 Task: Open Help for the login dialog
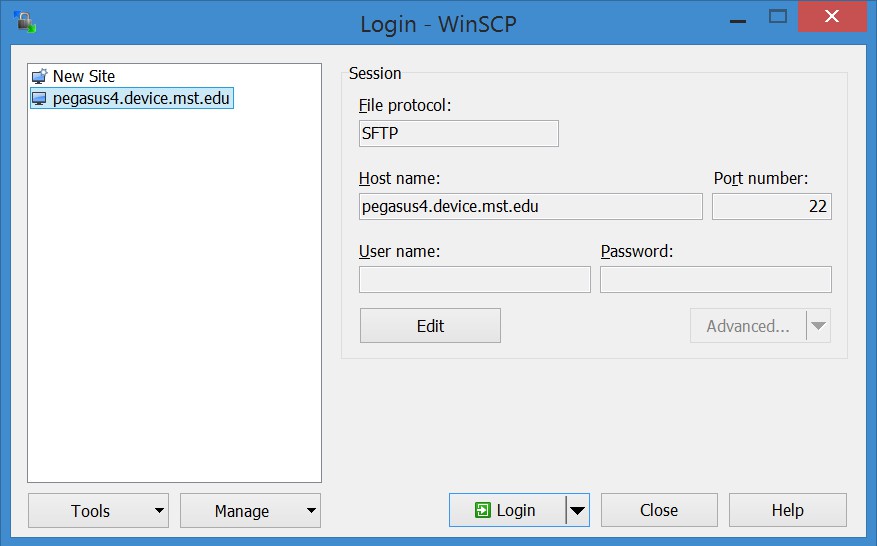[x=787, y=510]
